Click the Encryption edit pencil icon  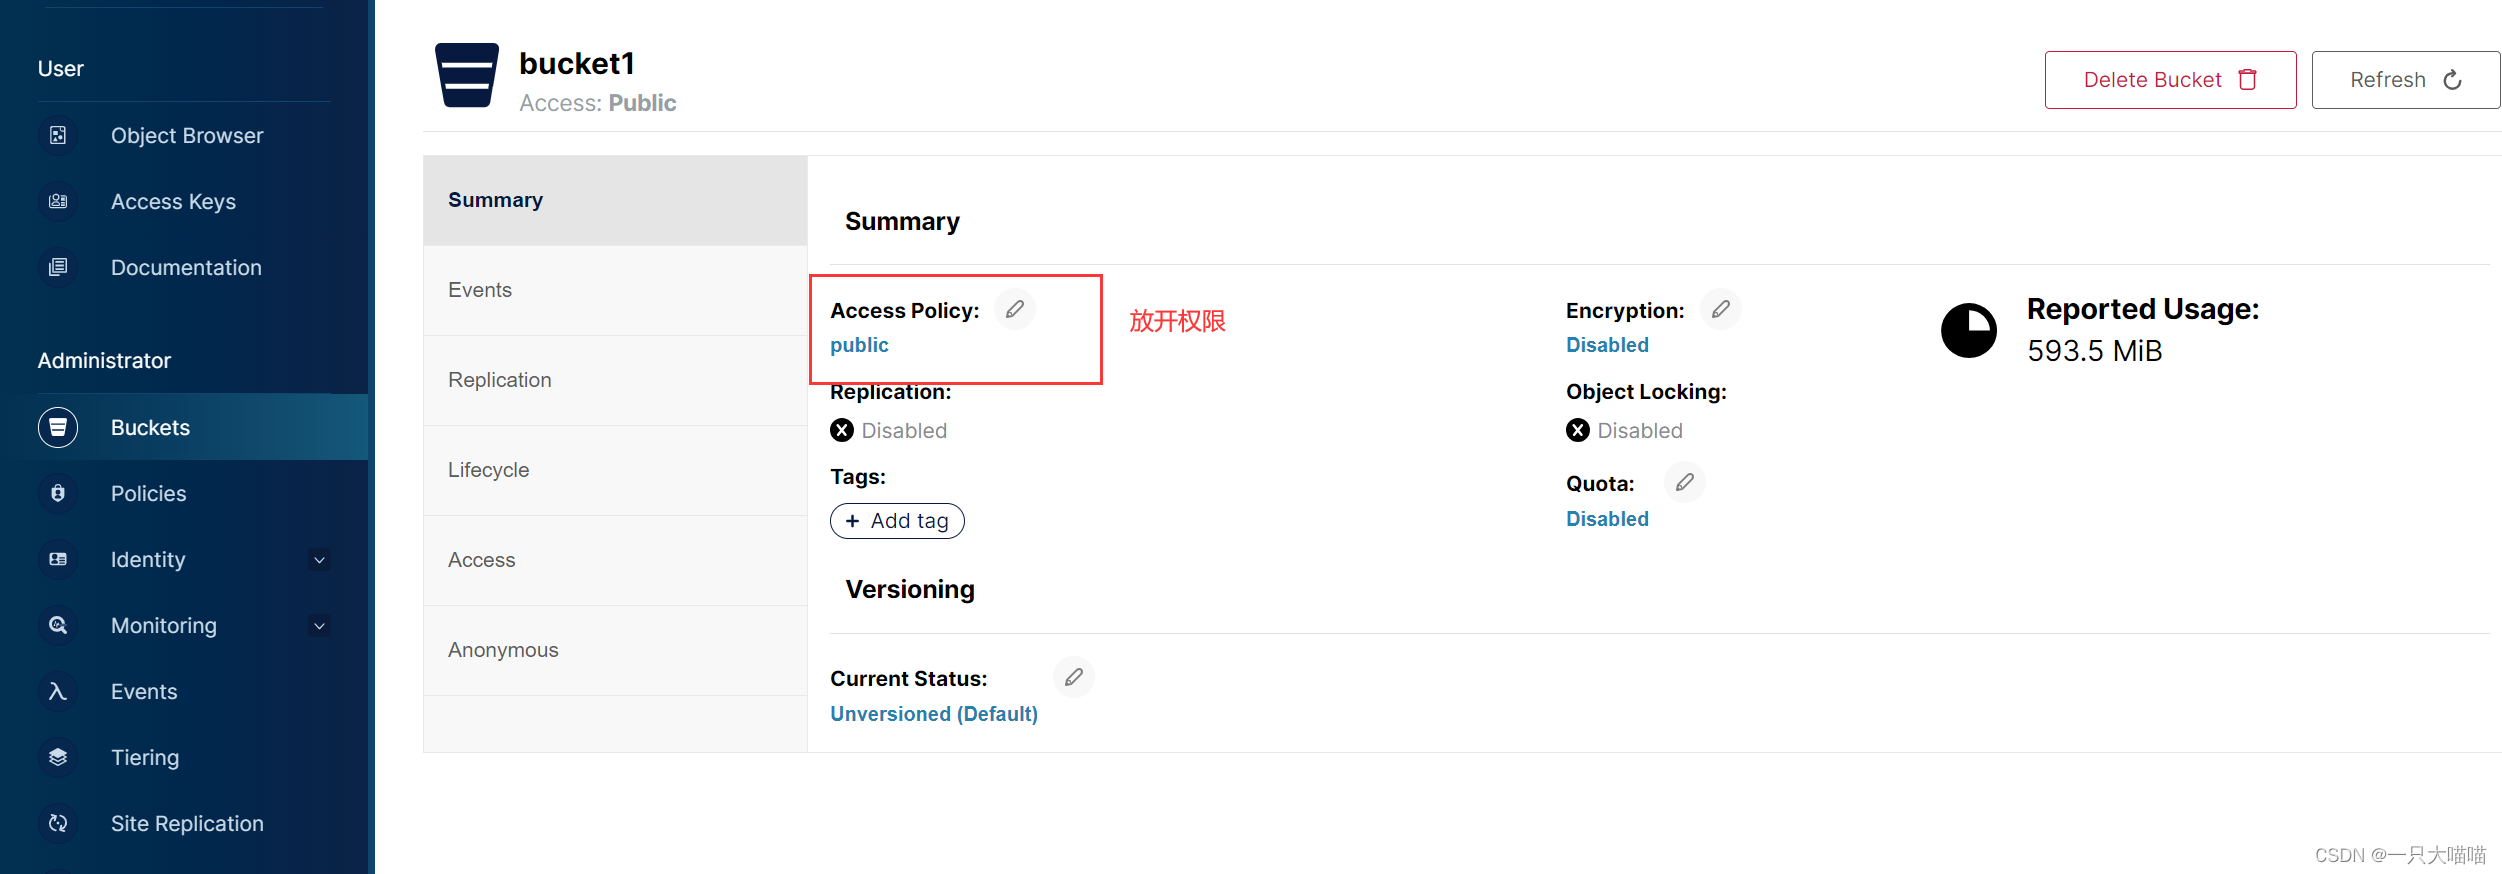click(1720, 310)
